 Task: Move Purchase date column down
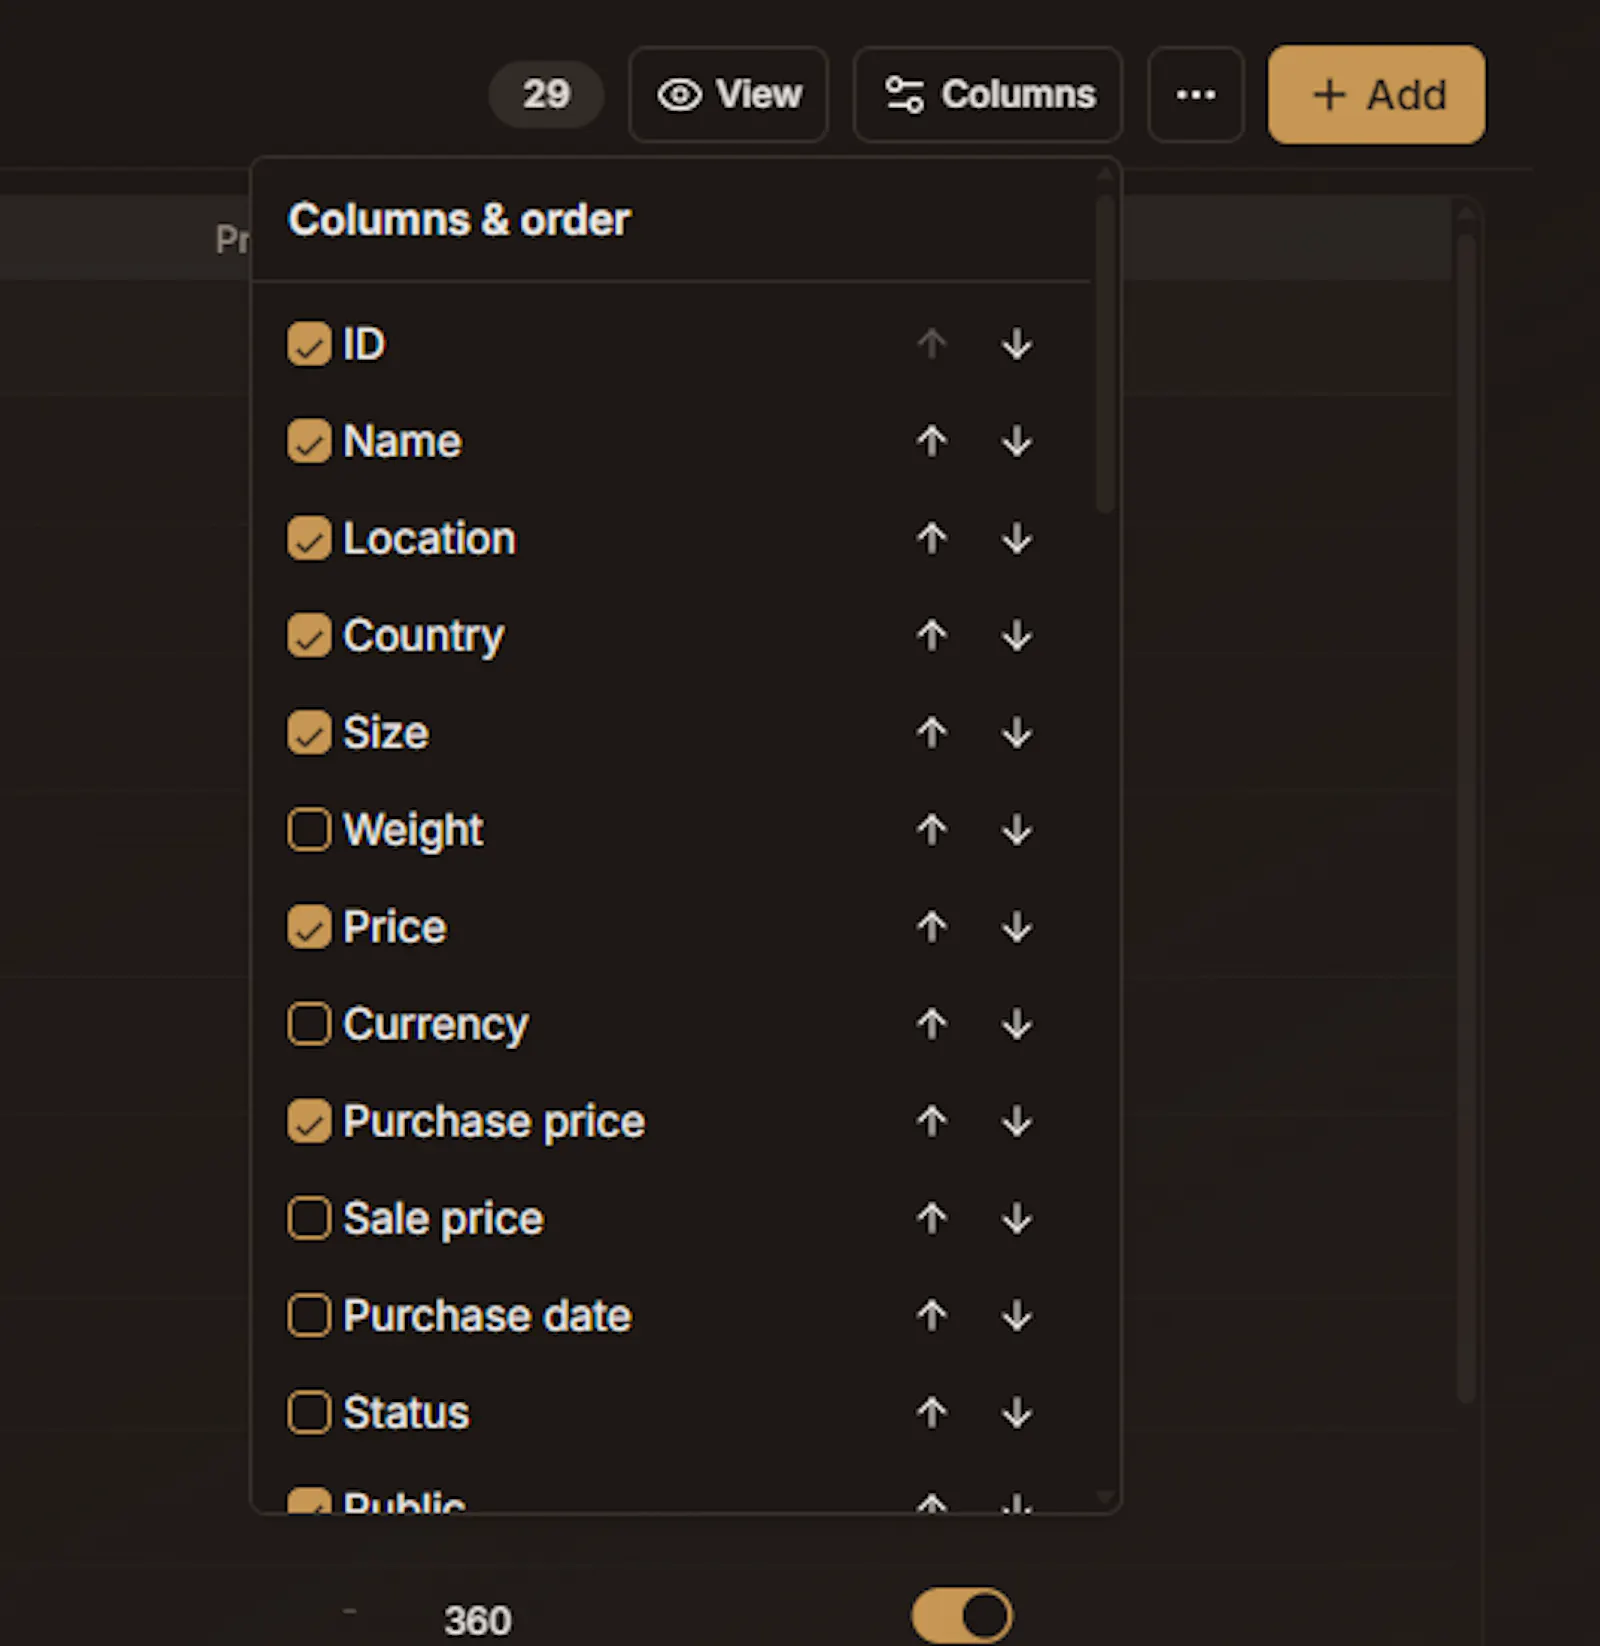point(1017,1314)
